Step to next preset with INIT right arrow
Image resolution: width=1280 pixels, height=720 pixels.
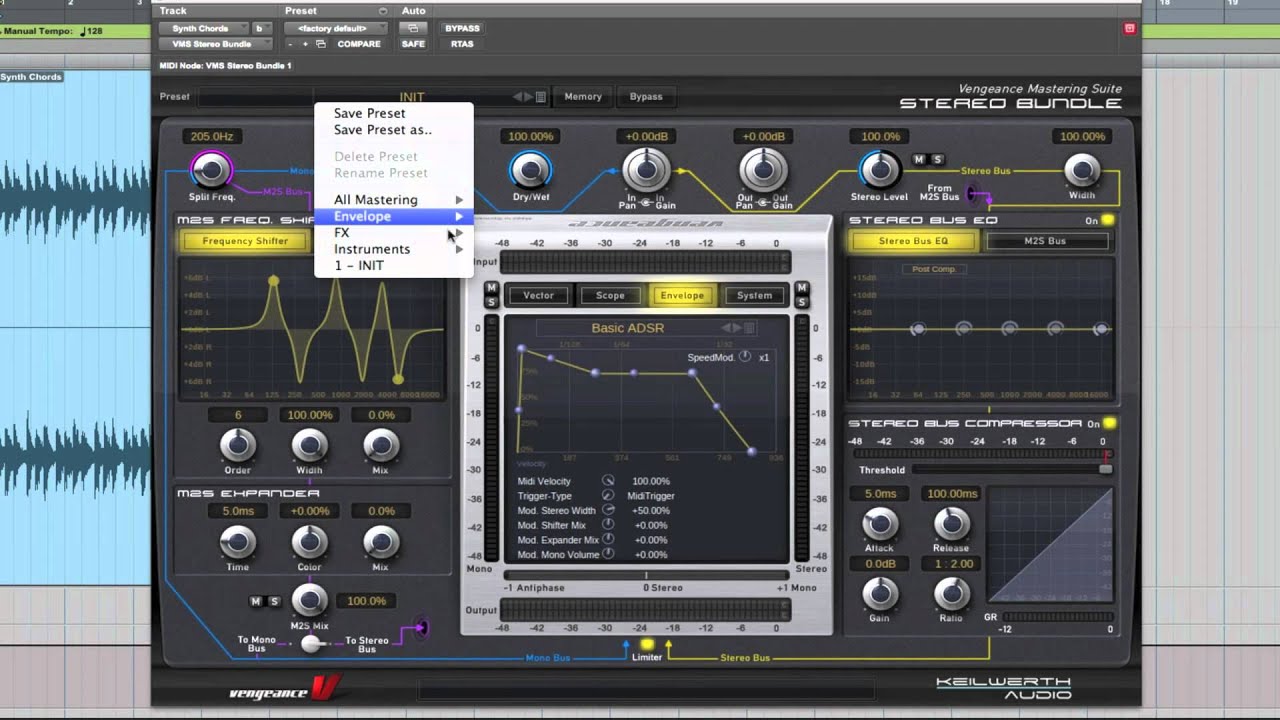coord(529,97)
